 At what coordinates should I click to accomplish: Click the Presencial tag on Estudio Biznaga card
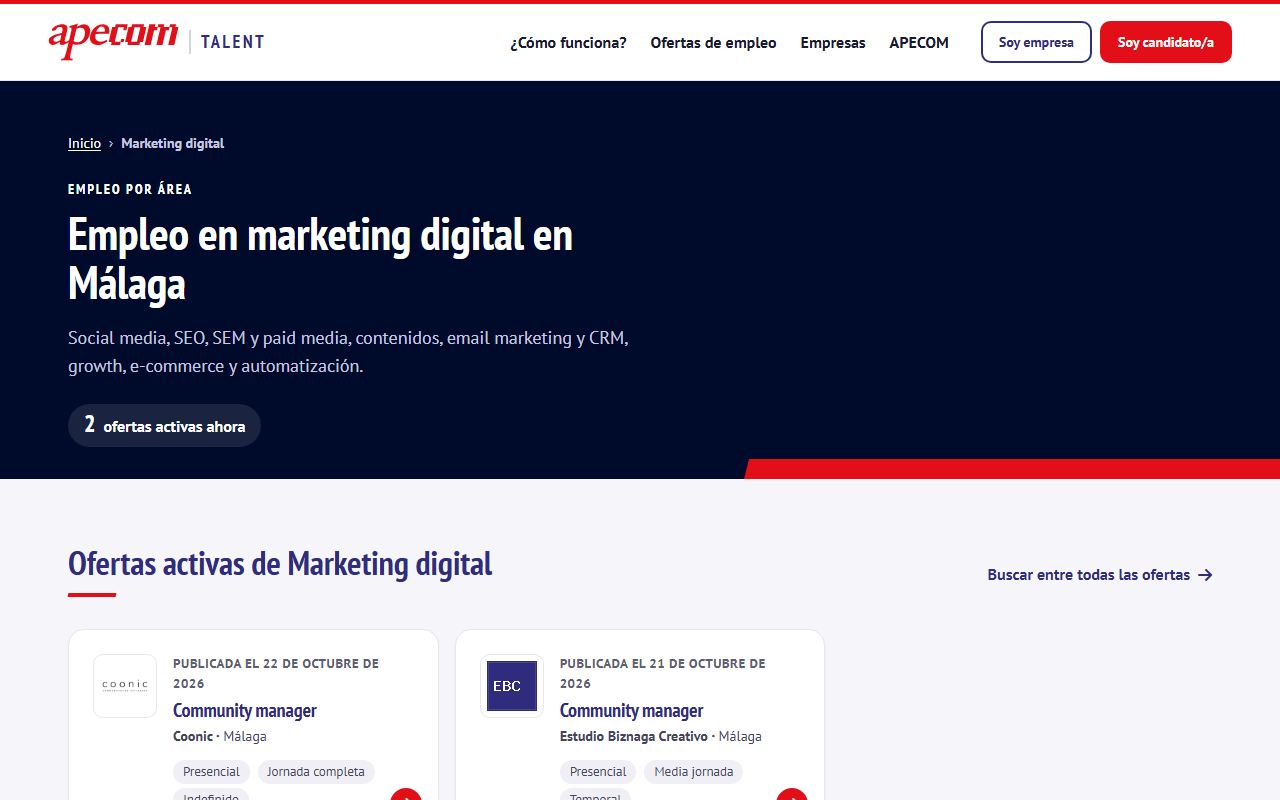(x=598, y=772)
